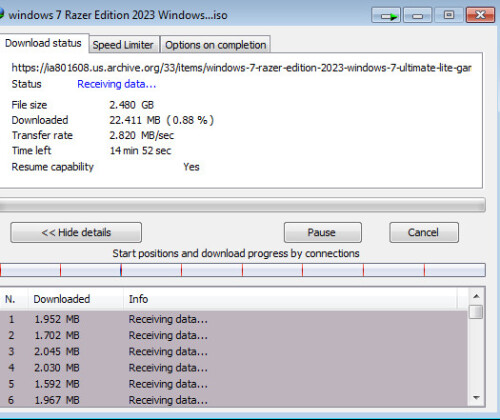Click the connection list scrollbar thumb

476,312
